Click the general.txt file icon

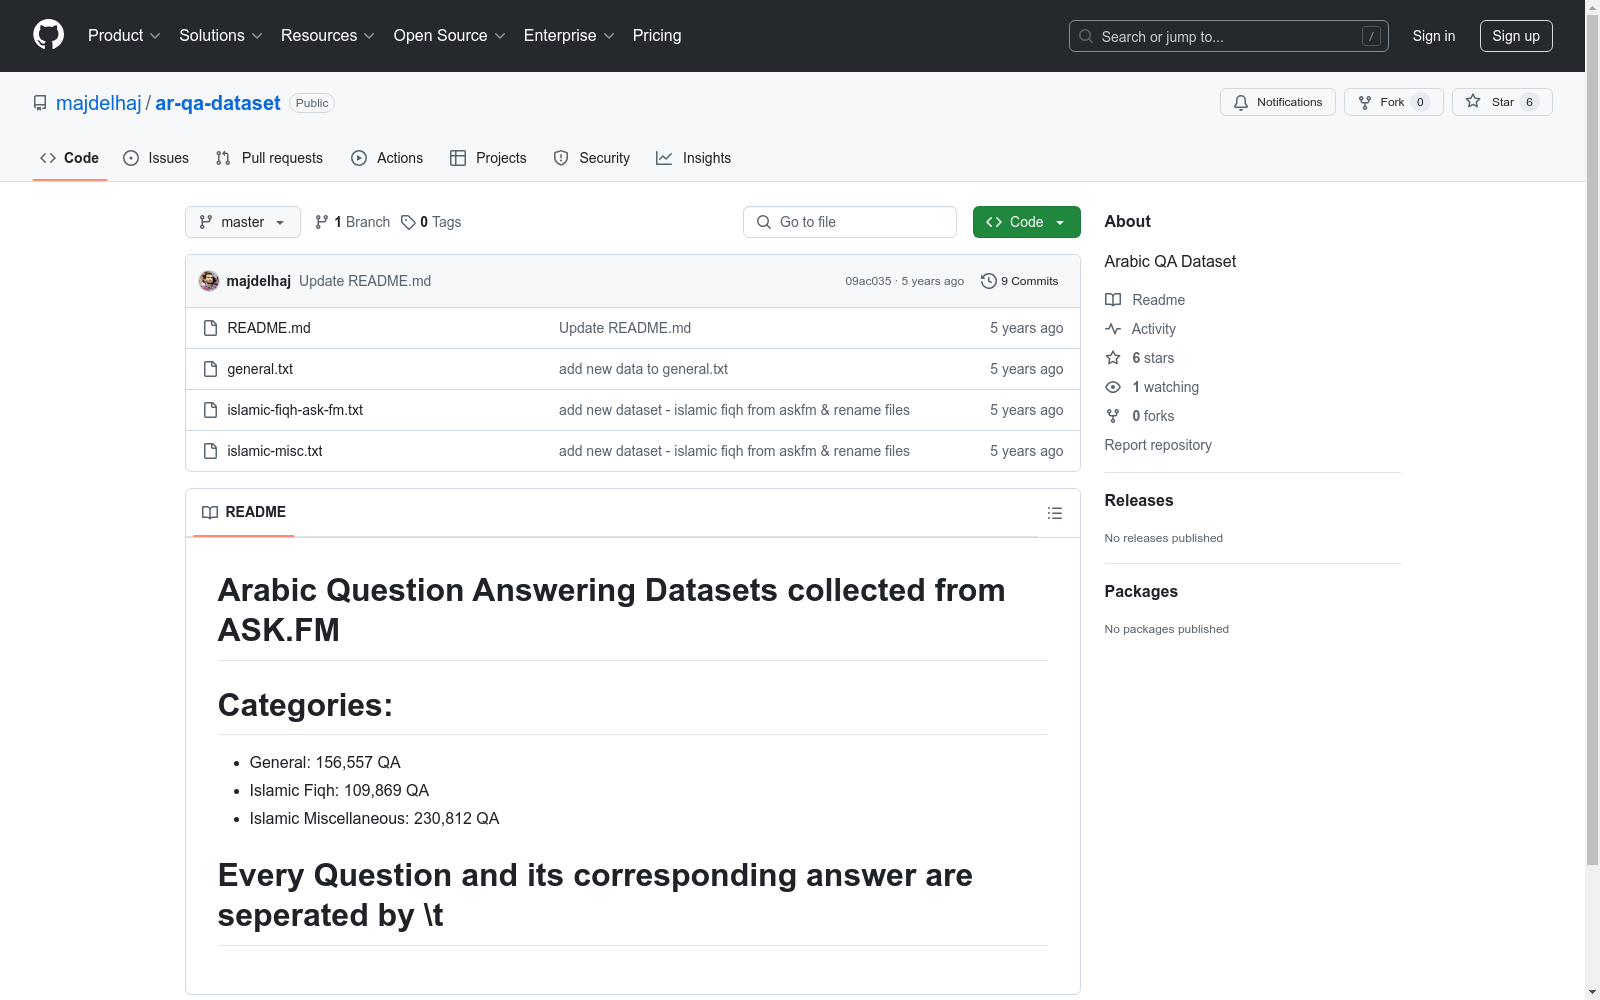tap(210, 369)
